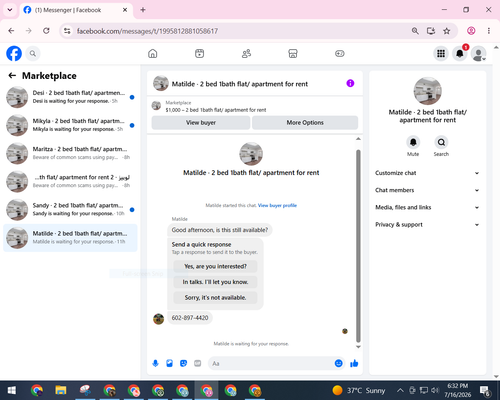Open the Friends icon in top navigation

(x=246, y=53)
